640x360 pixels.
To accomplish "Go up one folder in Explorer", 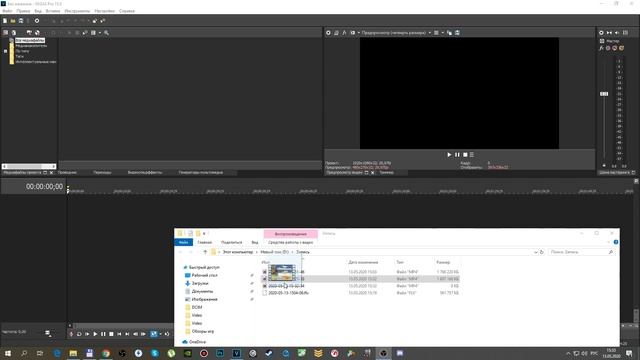I will 205,252.
